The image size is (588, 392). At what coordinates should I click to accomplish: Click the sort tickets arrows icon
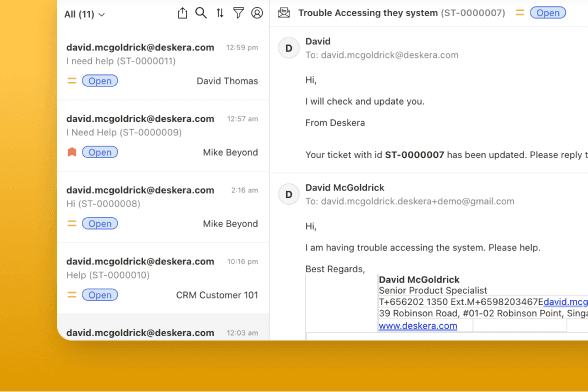(x=220, y=13)
